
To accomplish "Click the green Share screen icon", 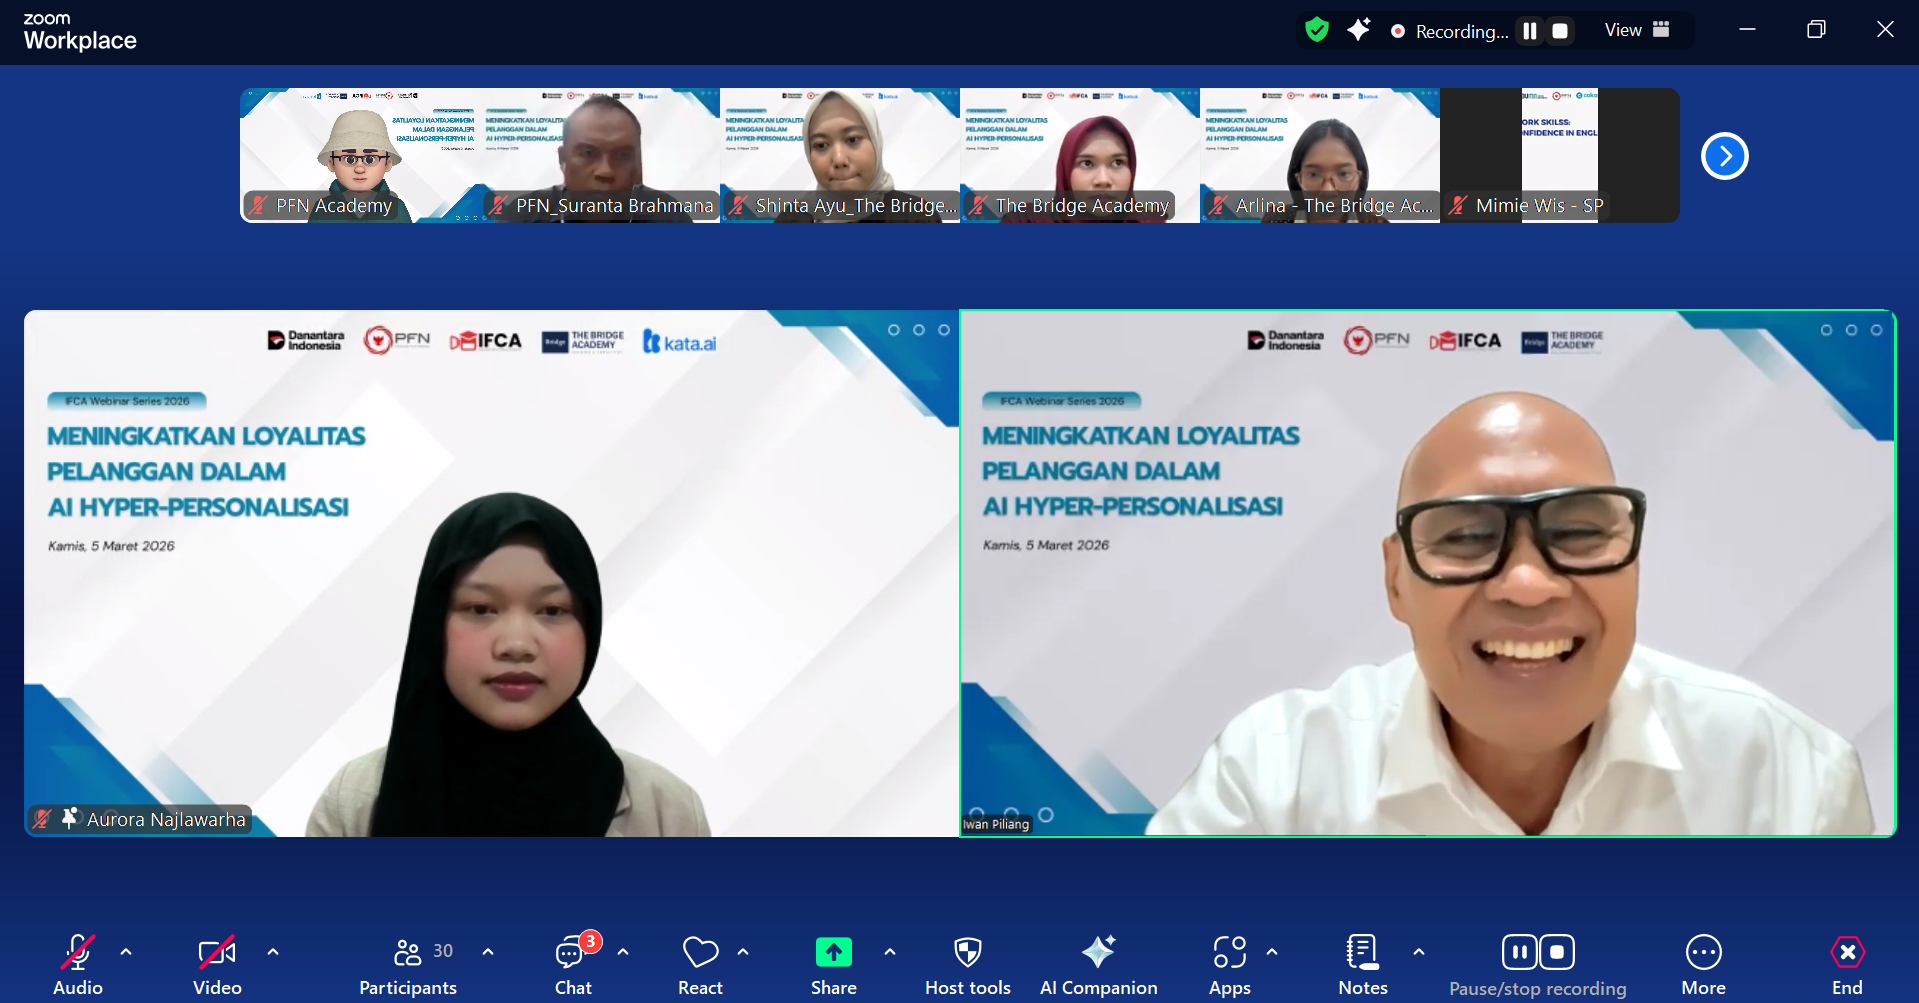I will tap(834, 952).
